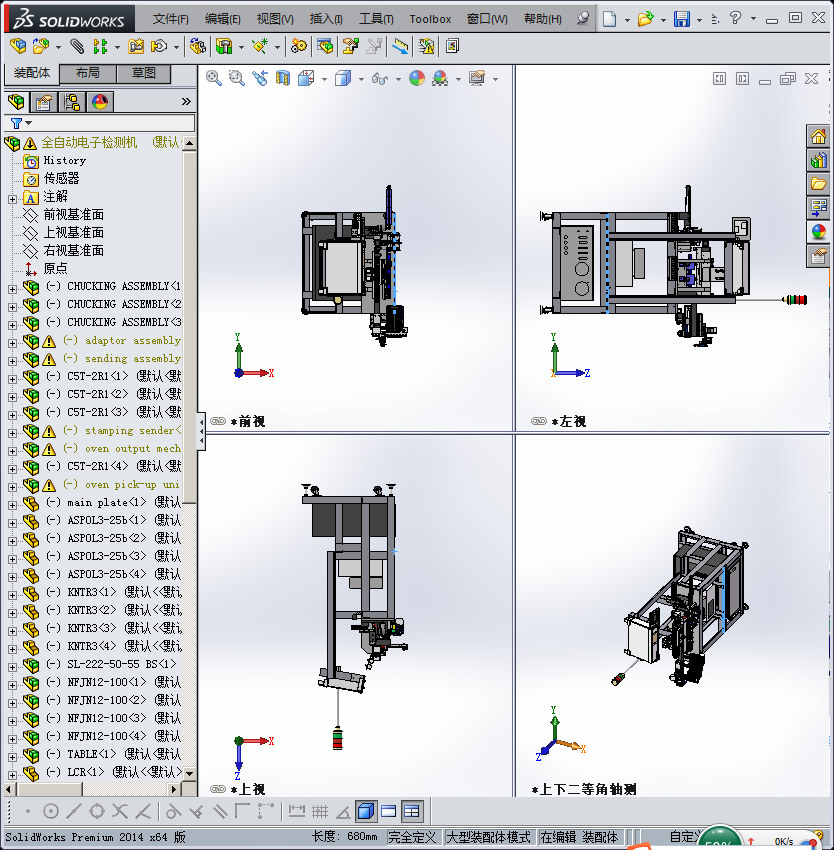
Task: Select the History tree item
Action: tap(65, 160)
